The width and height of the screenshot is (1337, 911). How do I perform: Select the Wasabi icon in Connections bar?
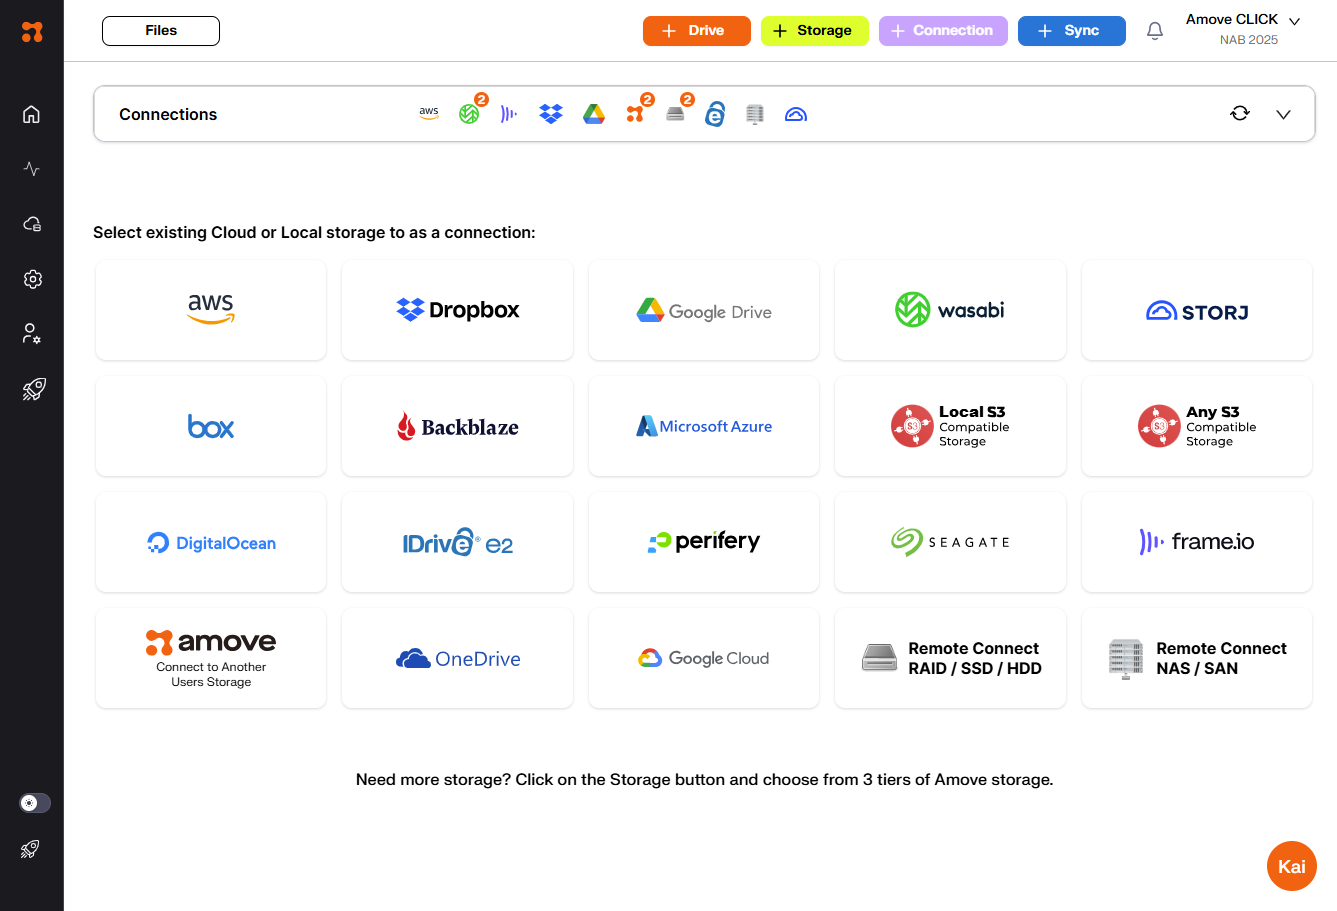point(469,114)
